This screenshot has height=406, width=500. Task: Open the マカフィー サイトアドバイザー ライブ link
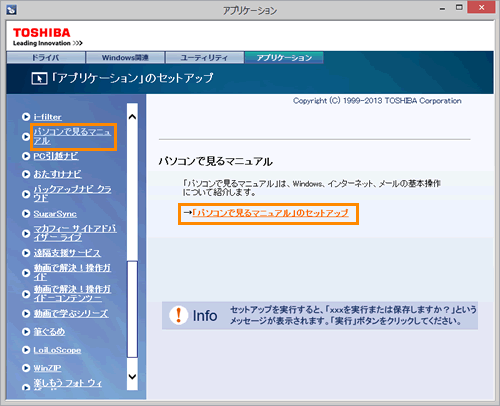point(75,233)
